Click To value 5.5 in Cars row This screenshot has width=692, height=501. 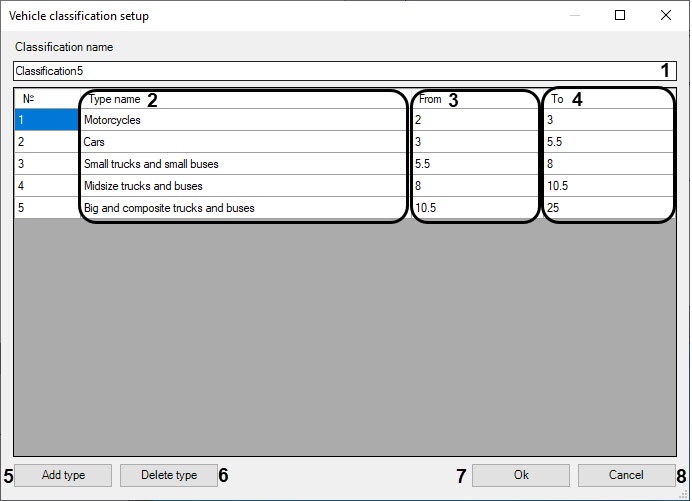(609, 142)
